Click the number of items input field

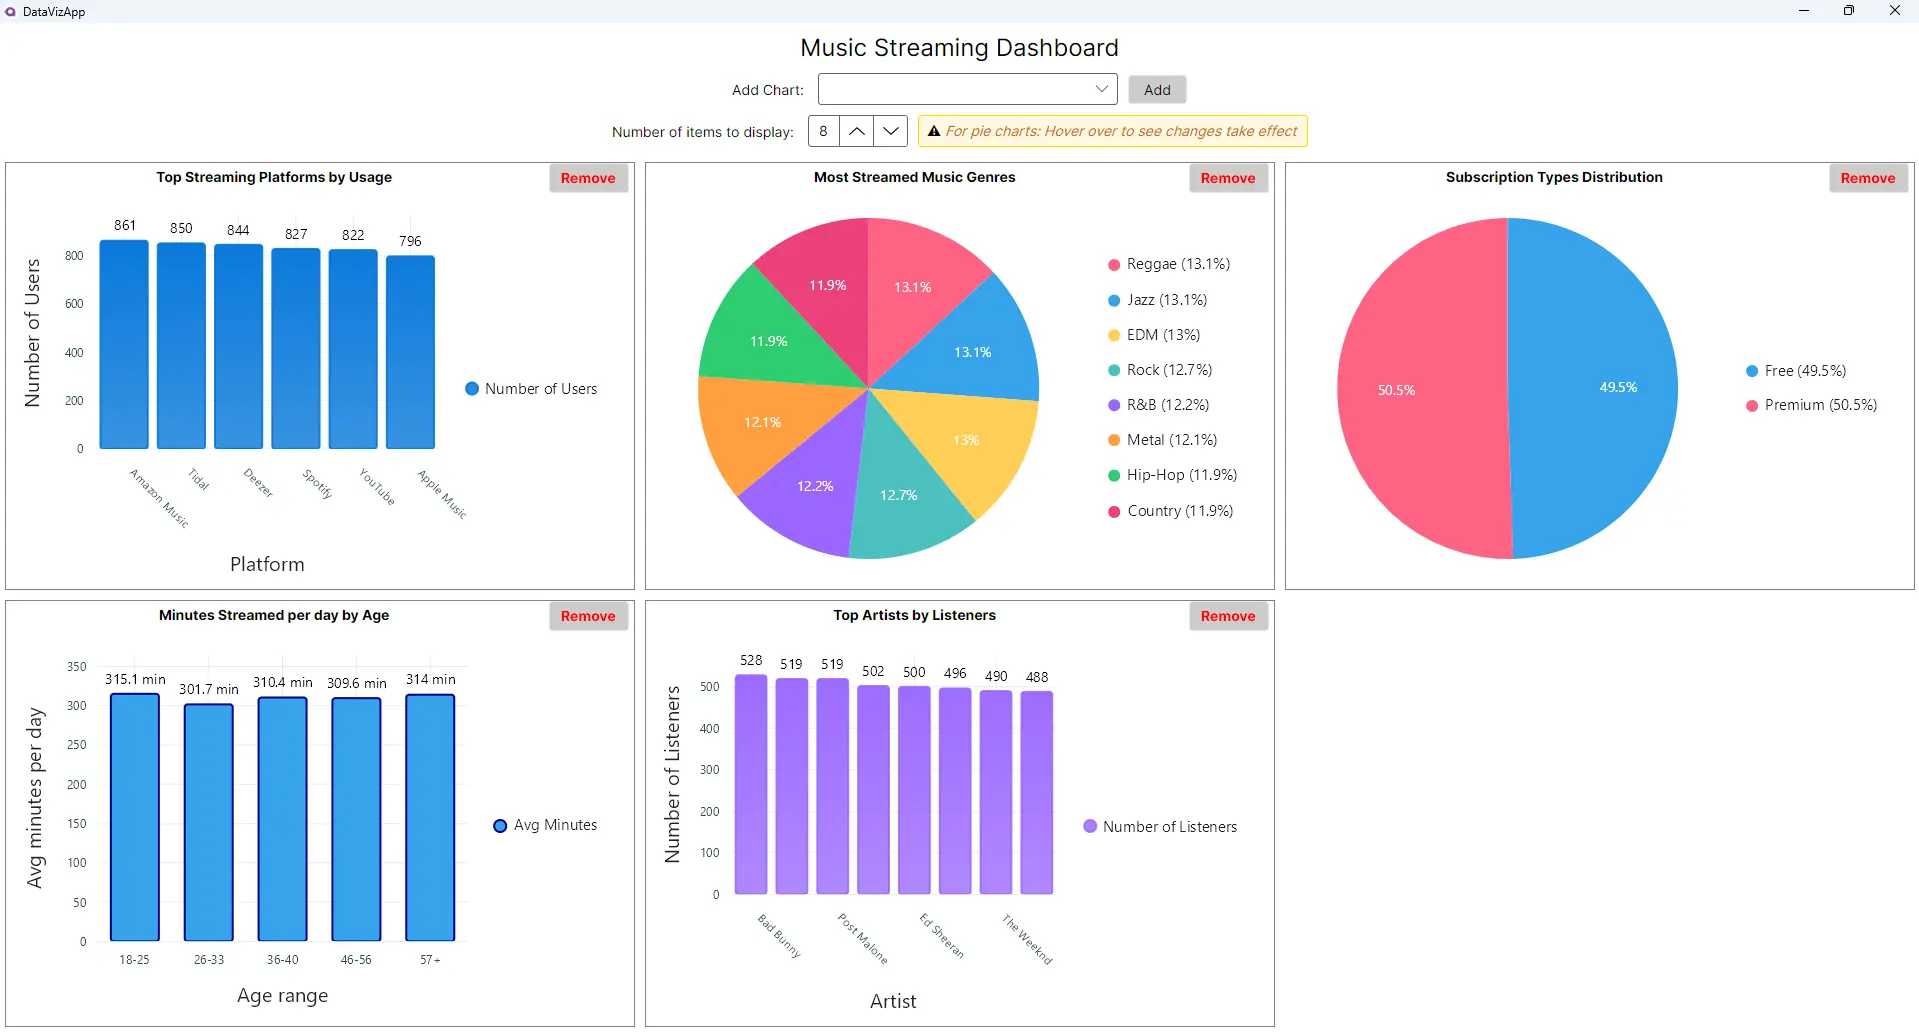click(822, 130)
